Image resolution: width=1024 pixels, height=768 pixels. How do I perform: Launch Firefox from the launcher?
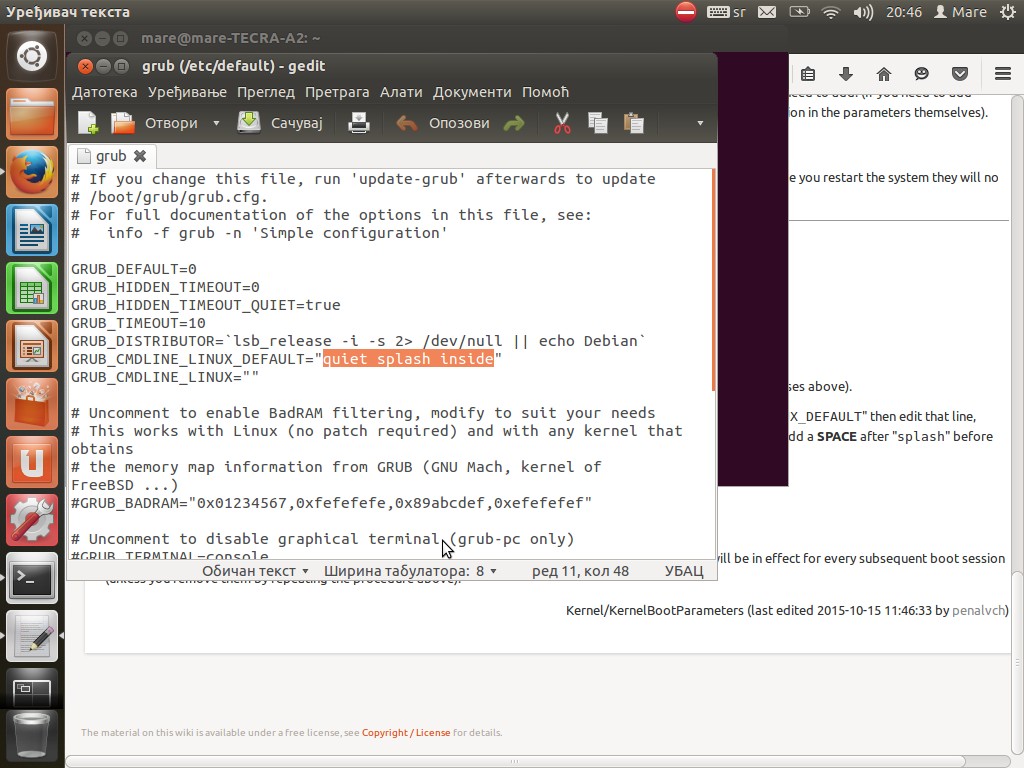pyautogui.click(x=32, y=172)
